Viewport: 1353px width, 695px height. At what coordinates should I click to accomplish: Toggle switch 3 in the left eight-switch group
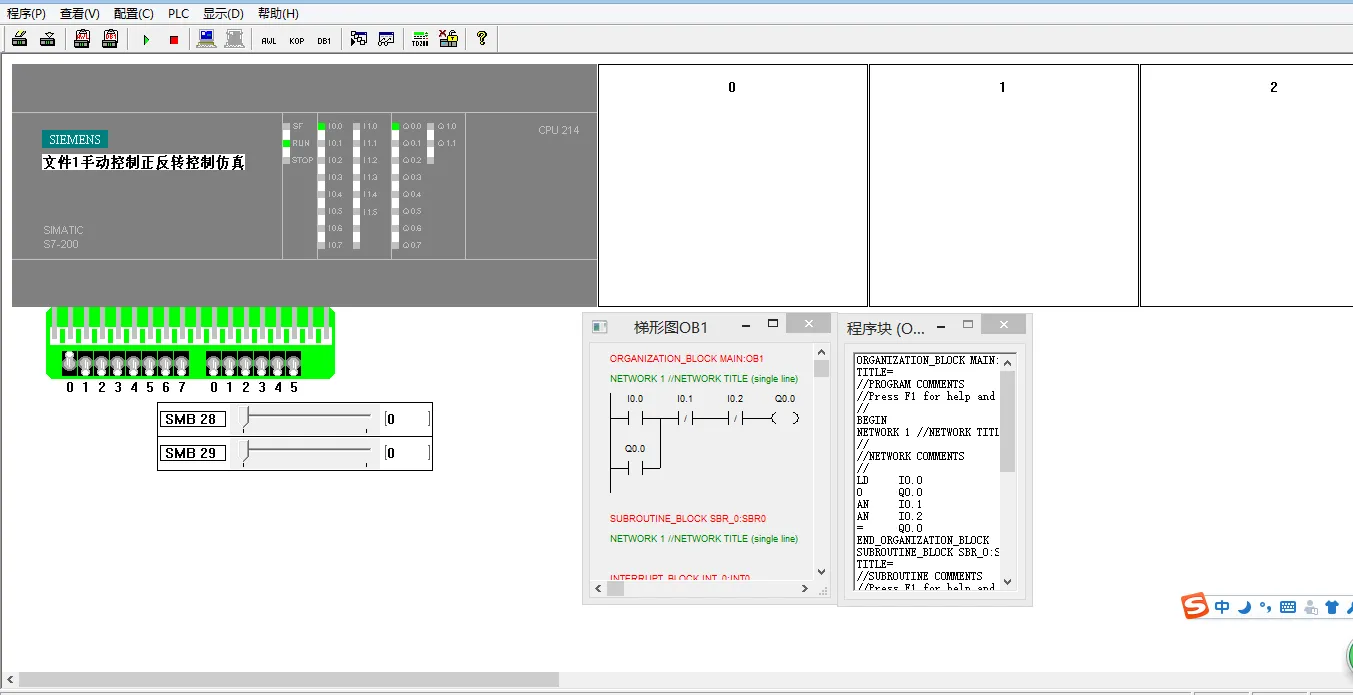118,363
